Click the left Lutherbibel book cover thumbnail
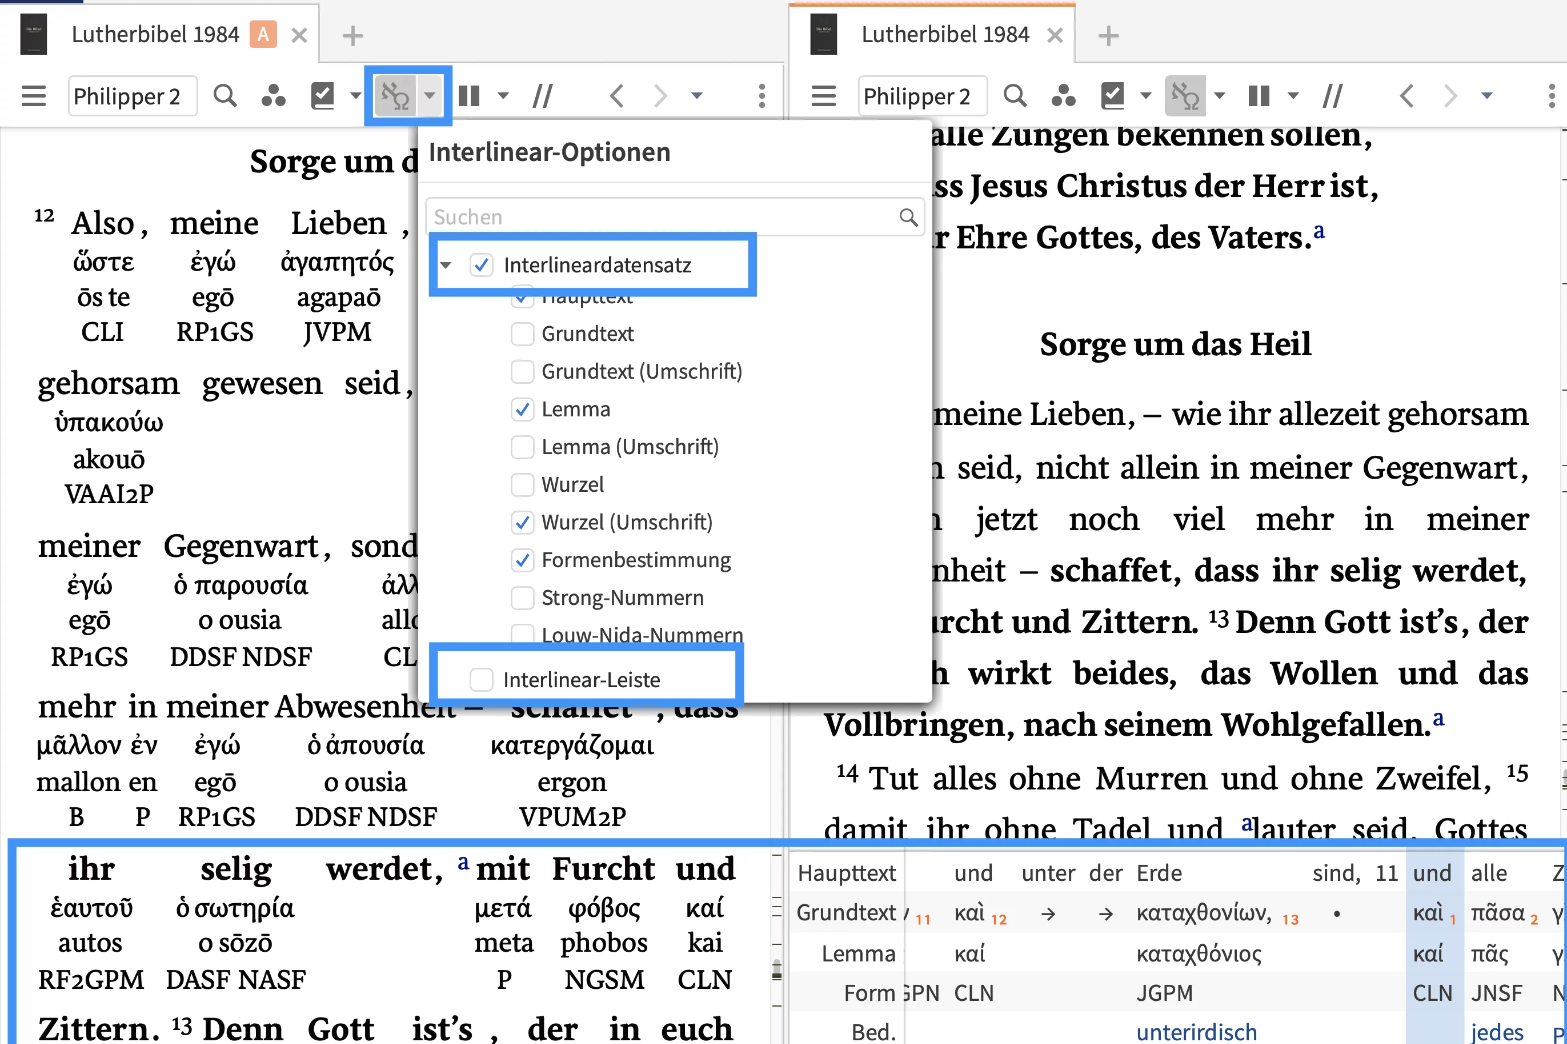This screenshot has width=1567, height=1044. [33, 35]
